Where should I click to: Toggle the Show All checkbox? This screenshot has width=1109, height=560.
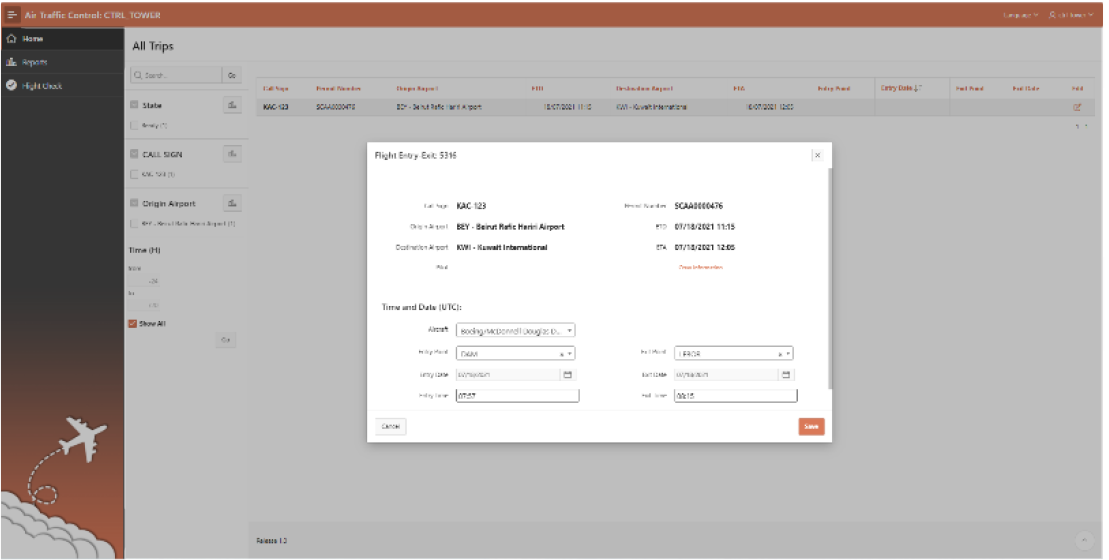tap(133, 324)
